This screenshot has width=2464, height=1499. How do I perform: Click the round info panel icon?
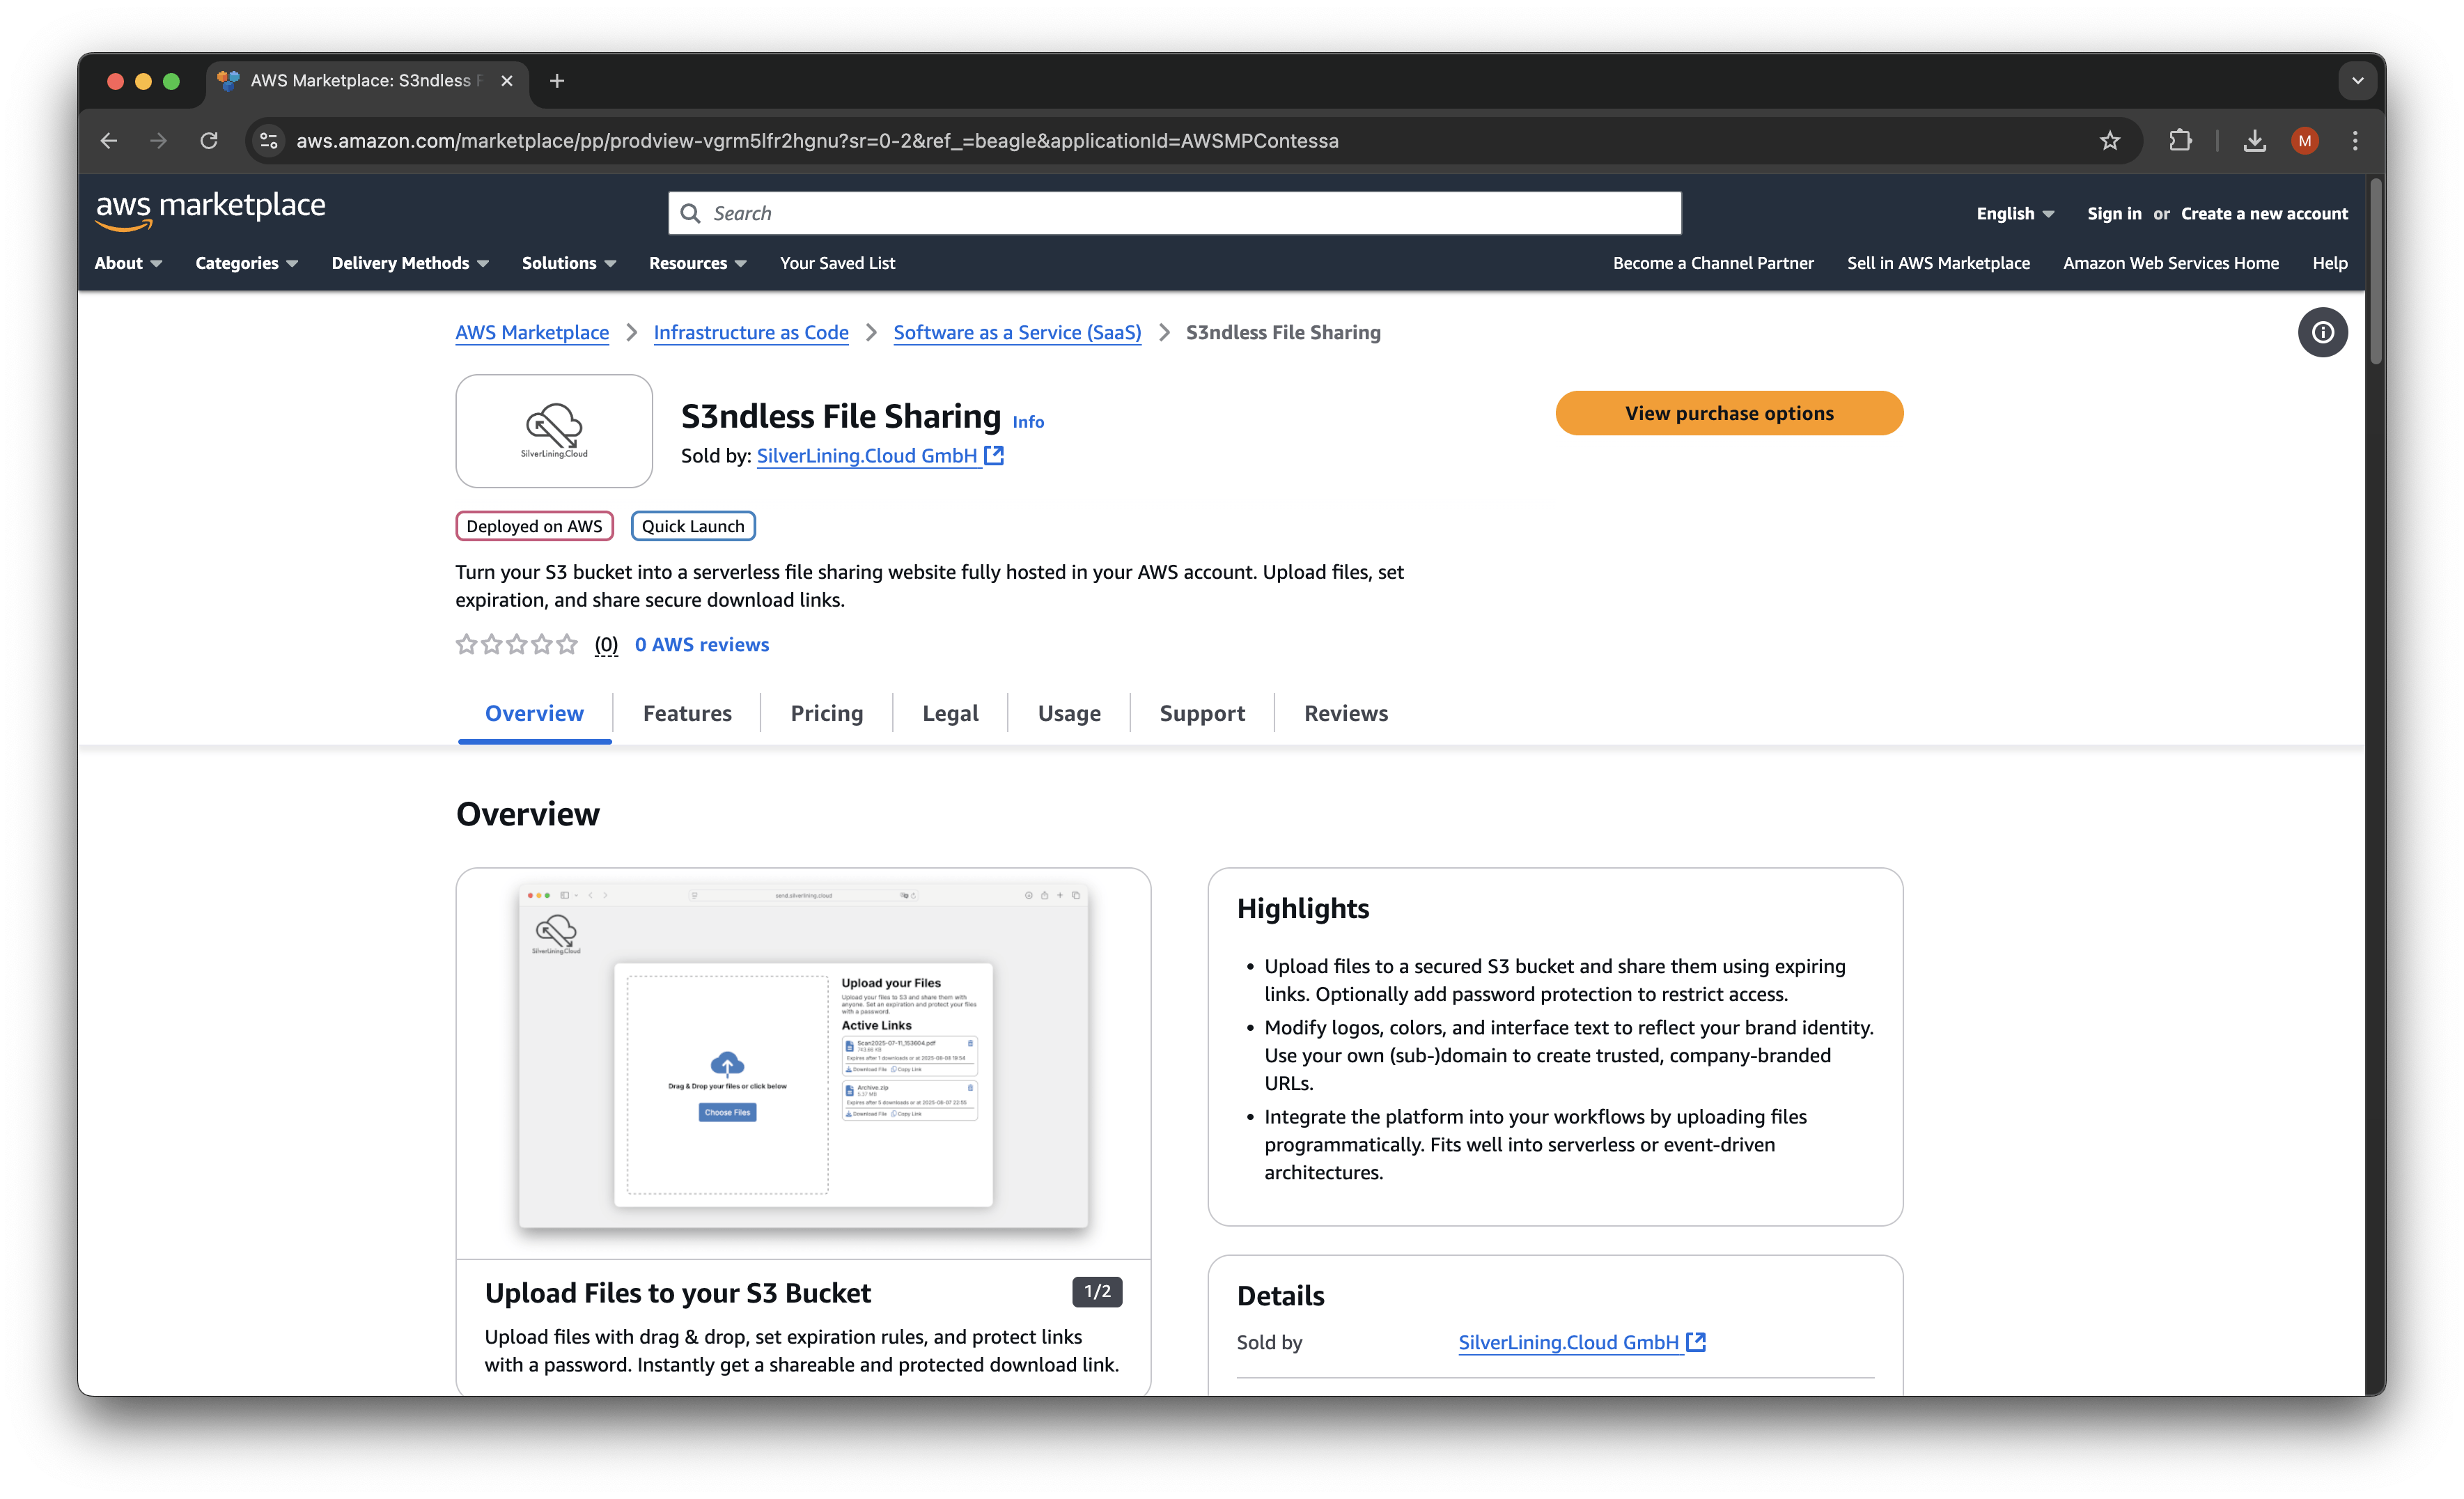[2322, 333]
